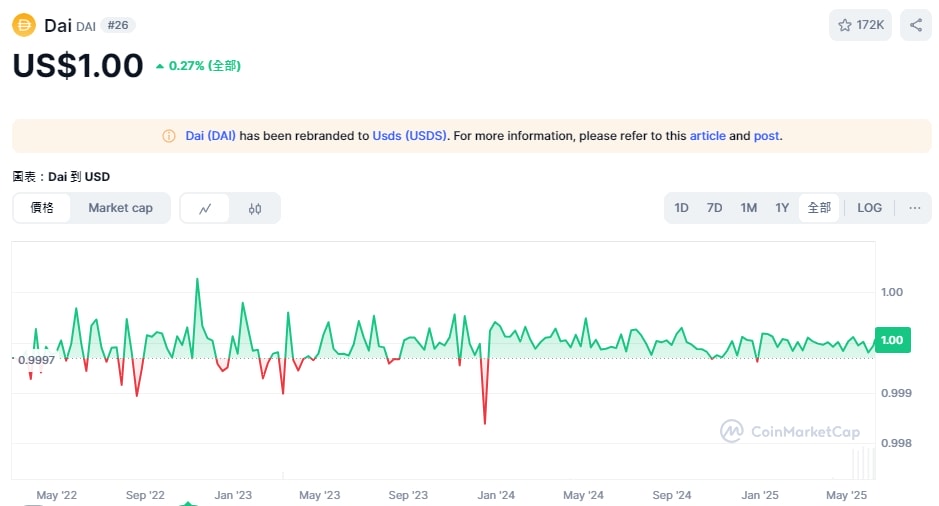Image resolution: width=939 pixels, height=506 pixels.
Task: Click the May '22 axis label
Action: [56, 495]
